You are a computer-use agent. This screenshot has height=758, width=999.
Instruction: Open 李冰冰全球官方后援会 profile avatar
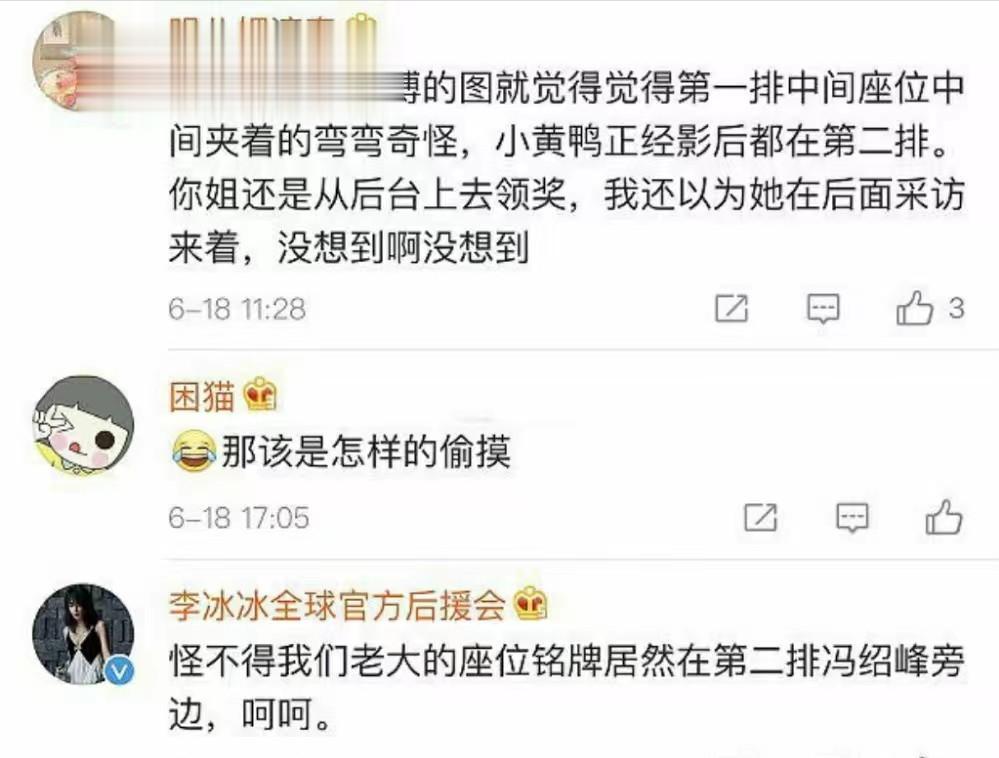[83, 634]
